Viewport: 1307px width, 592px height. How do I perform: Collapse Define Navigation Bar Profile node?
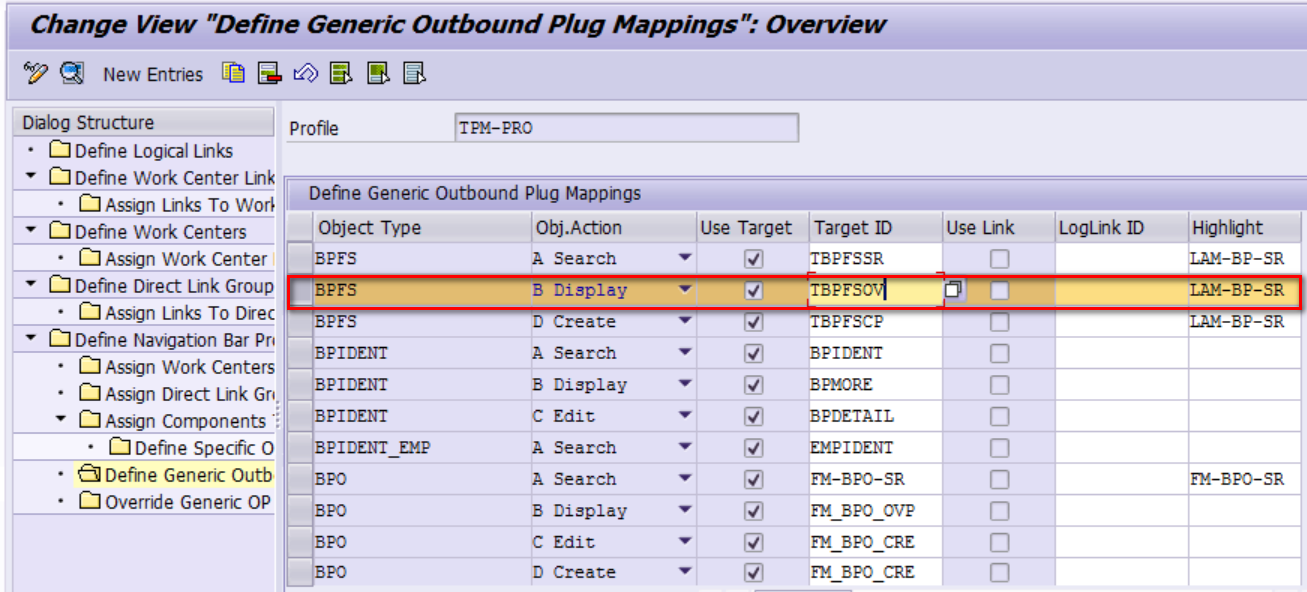31,339
